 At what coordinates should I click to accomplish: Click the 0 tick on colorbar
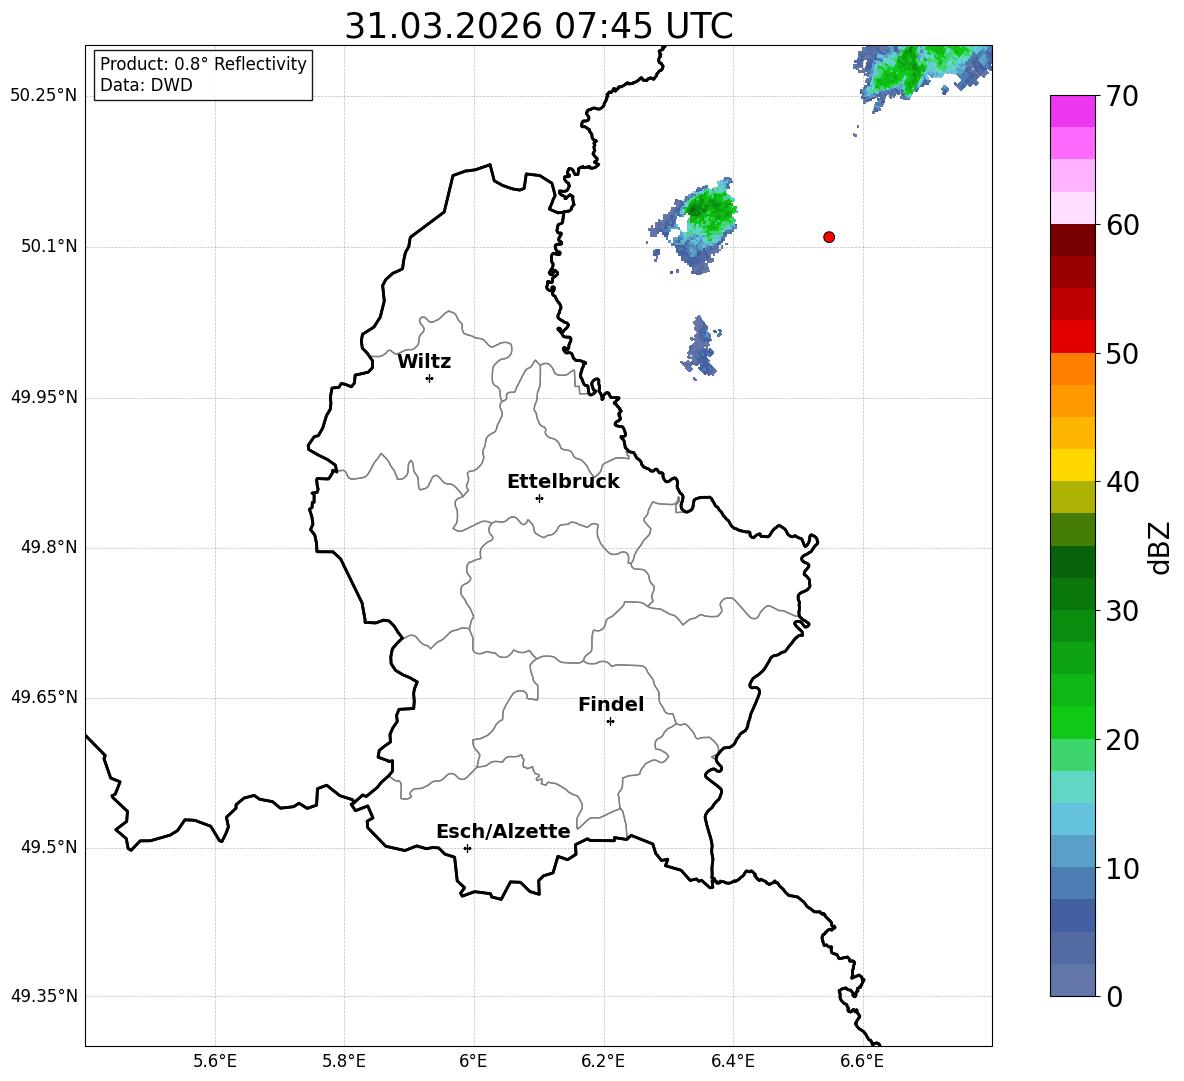pos(1114,996)
